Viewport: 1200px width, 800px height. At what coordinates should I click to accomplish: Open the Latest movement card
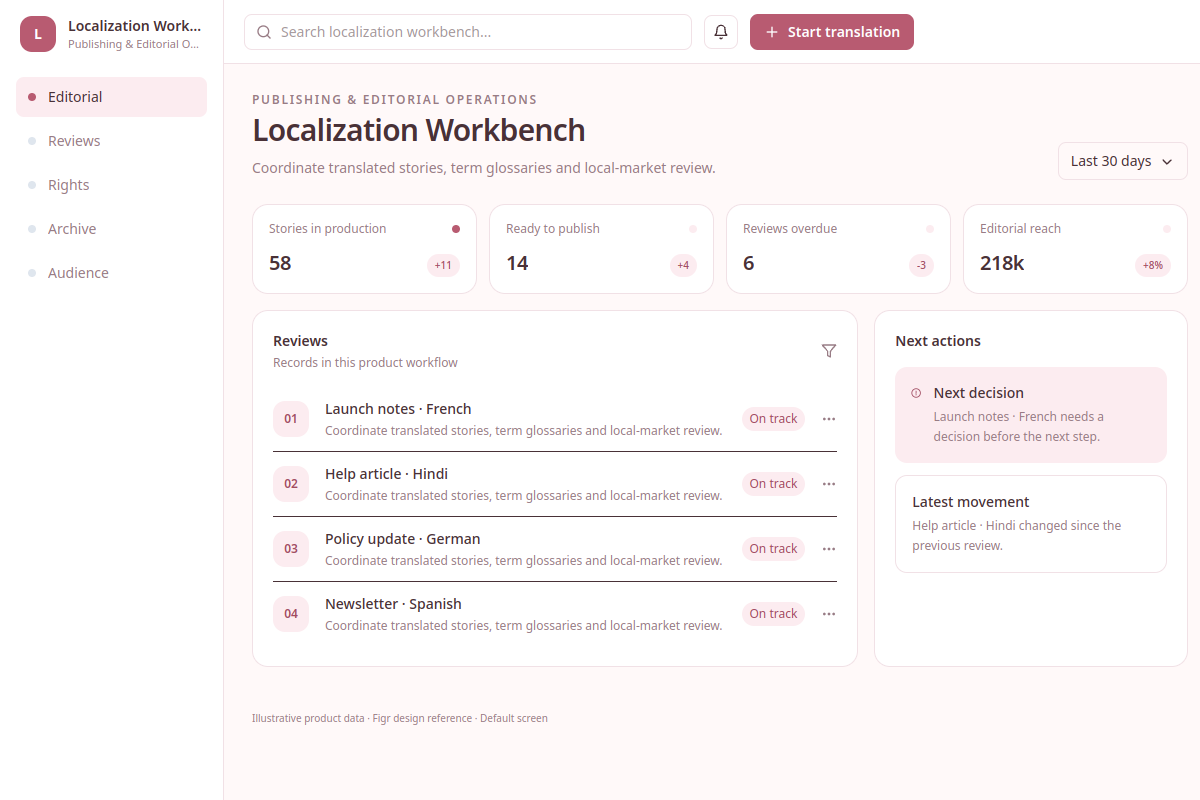pos(1031,524)
